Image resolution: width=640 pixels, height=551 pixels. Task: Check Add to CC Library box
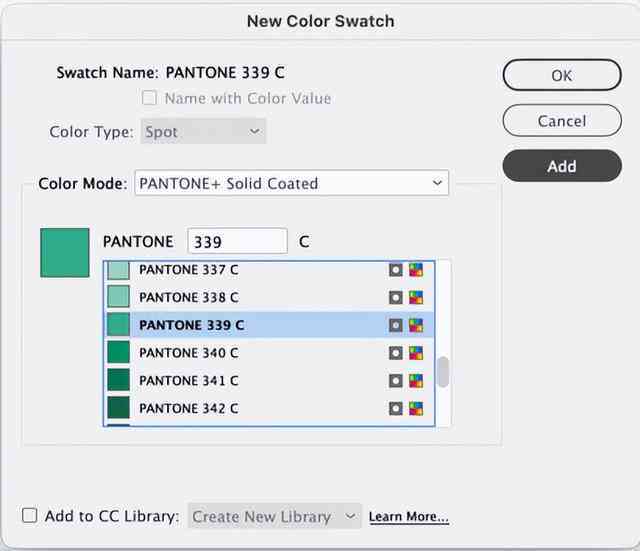[x=29, y=515]
